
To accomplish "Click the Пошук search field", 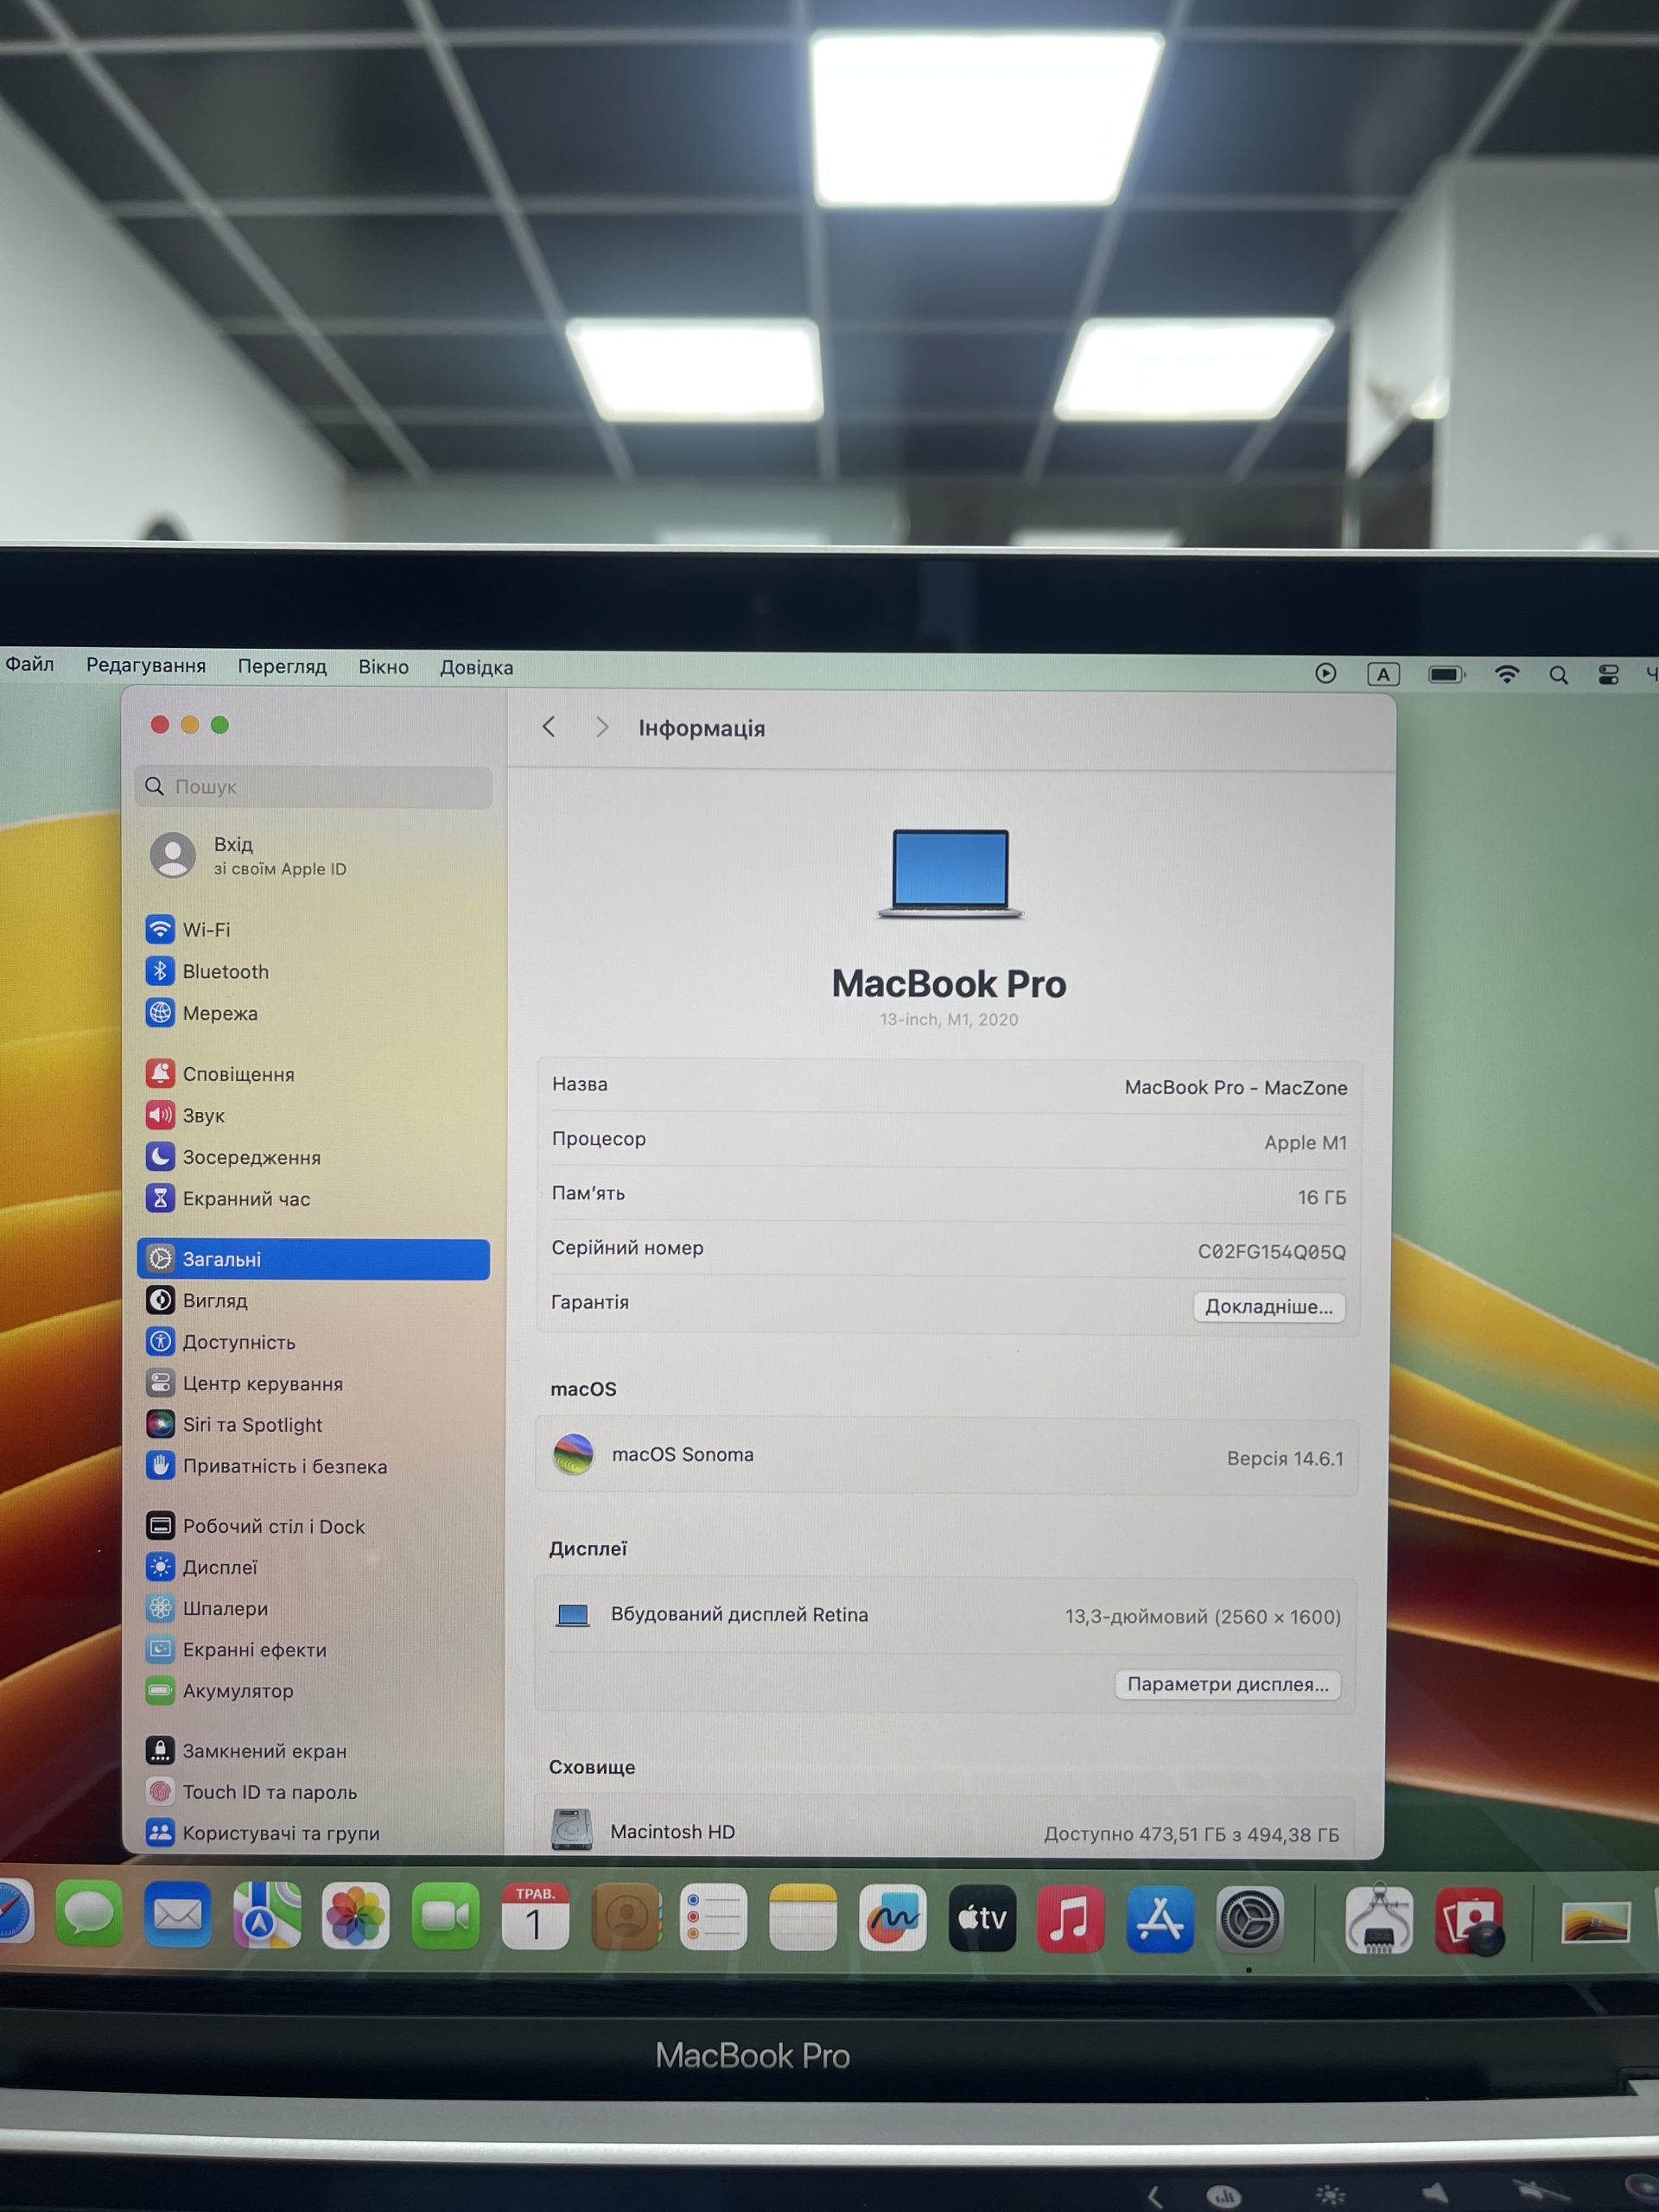I will pyautogui.click(x=314, y=787).
